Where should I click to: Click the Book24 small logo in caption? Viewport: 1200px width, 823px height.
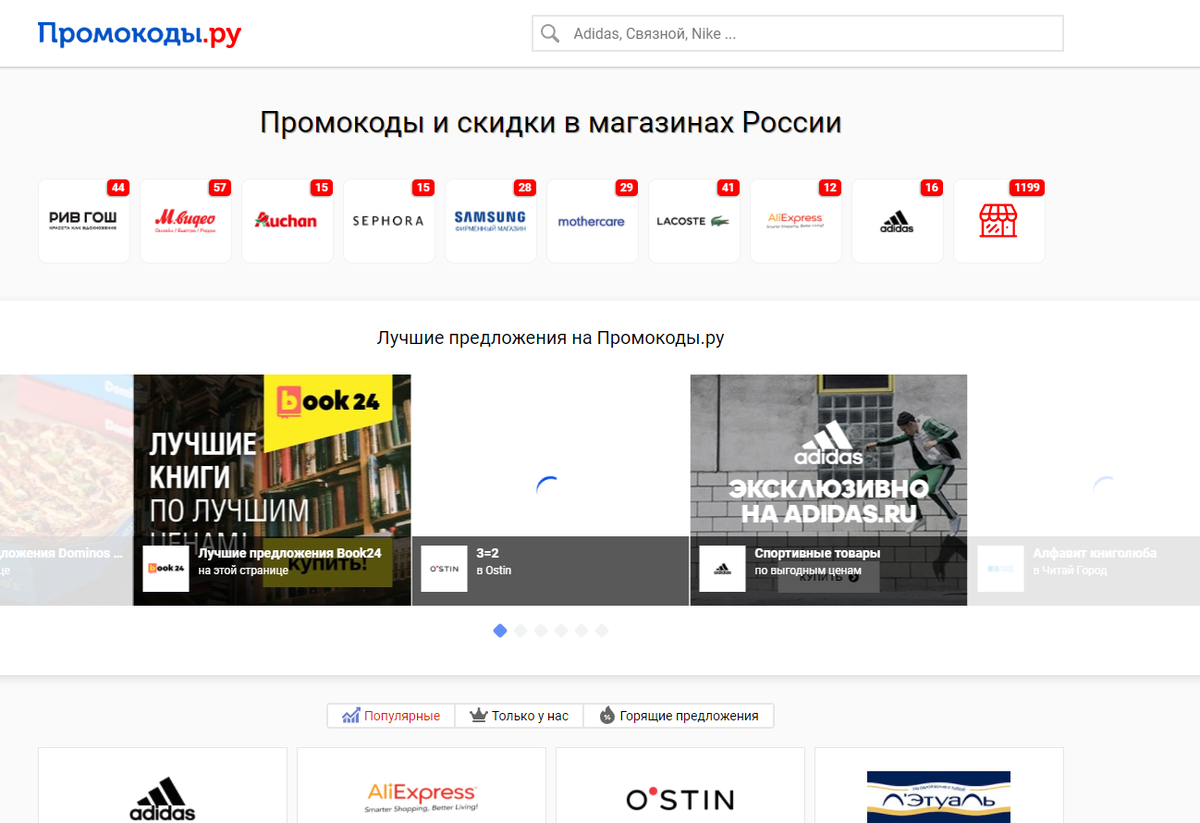click(166, 568)
